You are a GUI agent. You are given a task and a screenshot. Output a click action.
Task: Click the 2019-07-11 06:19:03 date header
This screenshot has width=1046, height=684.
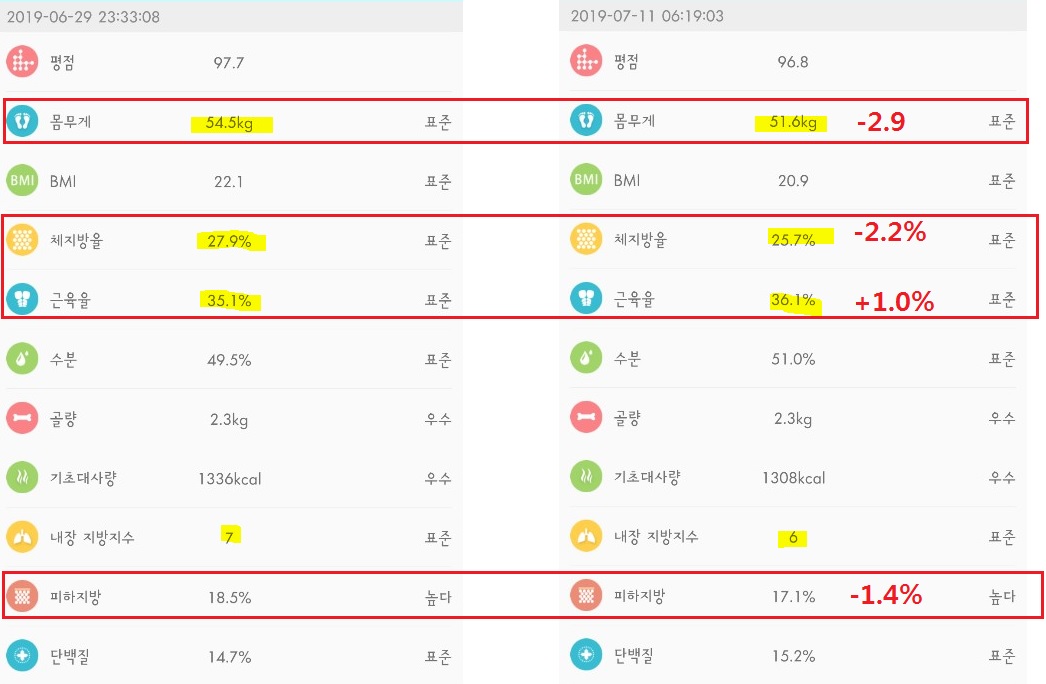click(647, 16)
